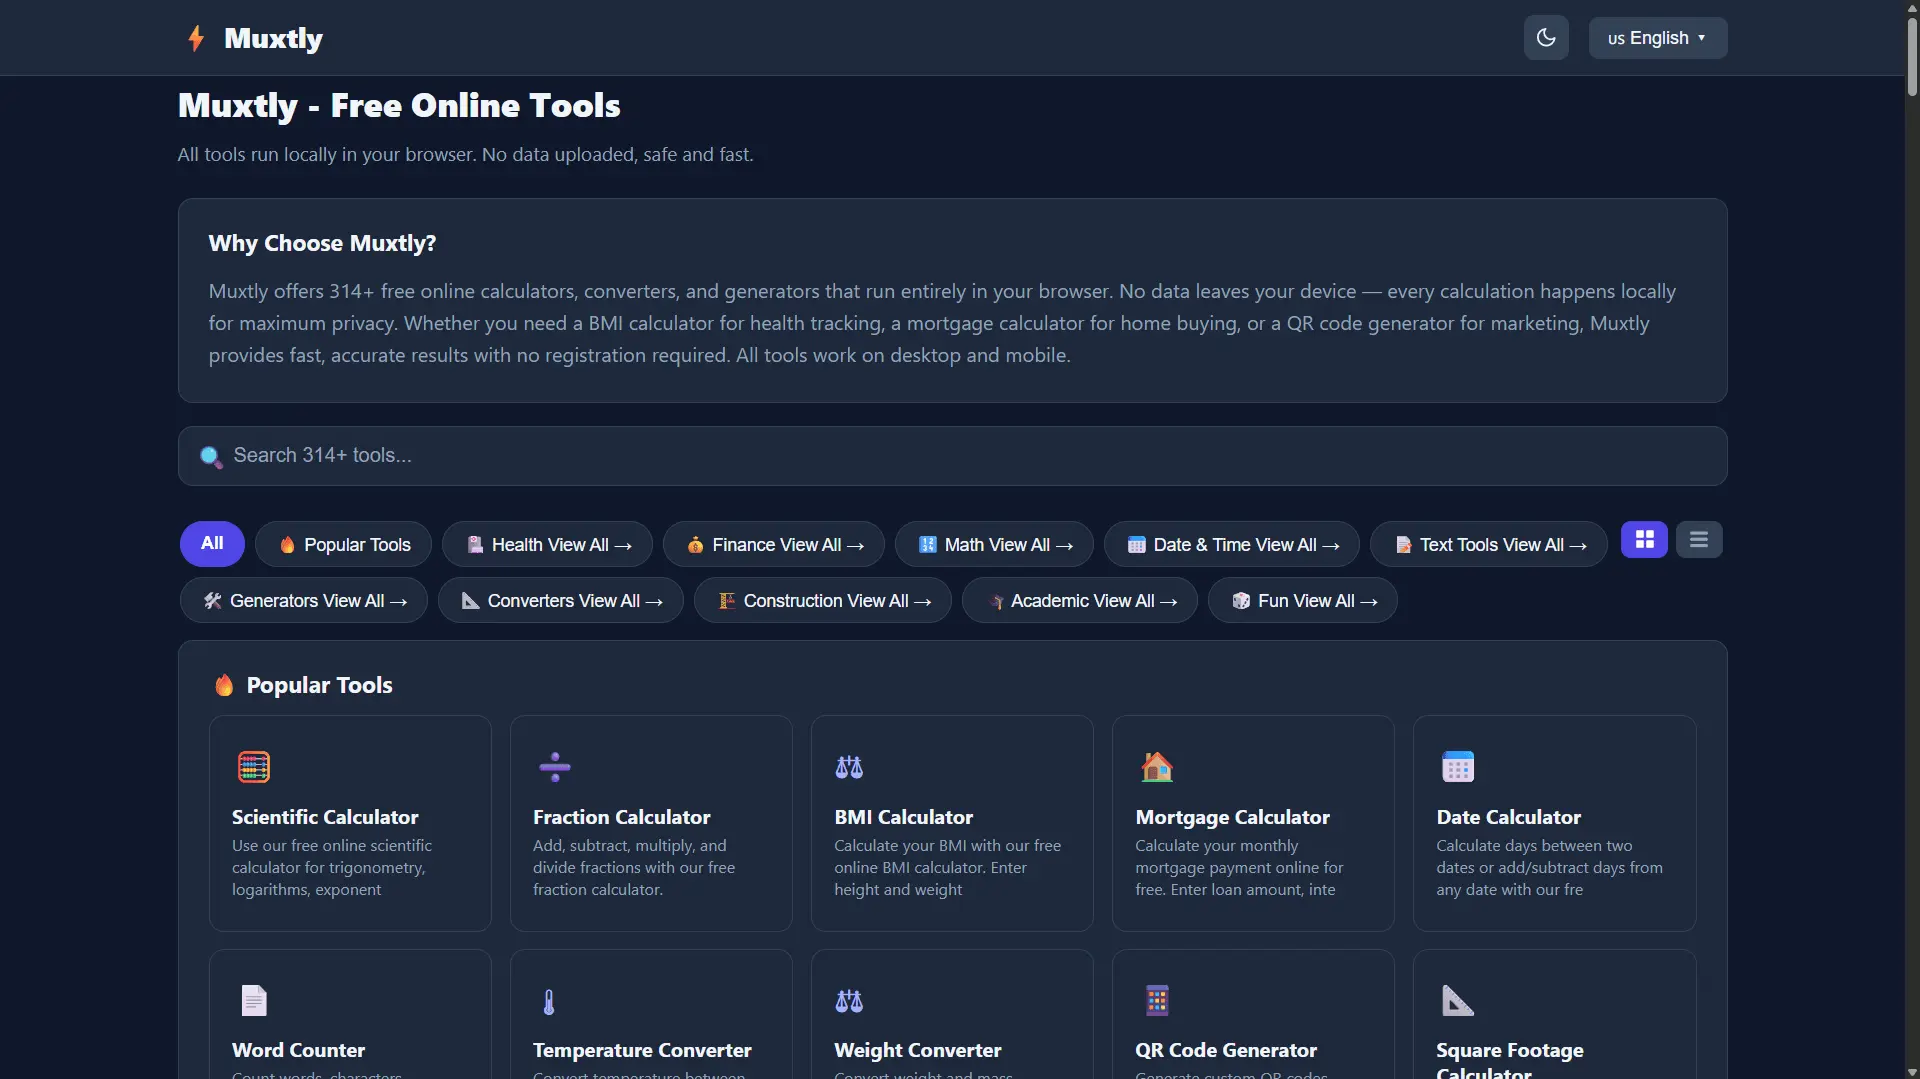Open Health View All category
The width and height of the screenshot is (1920, 1079).
pos(548,545)
